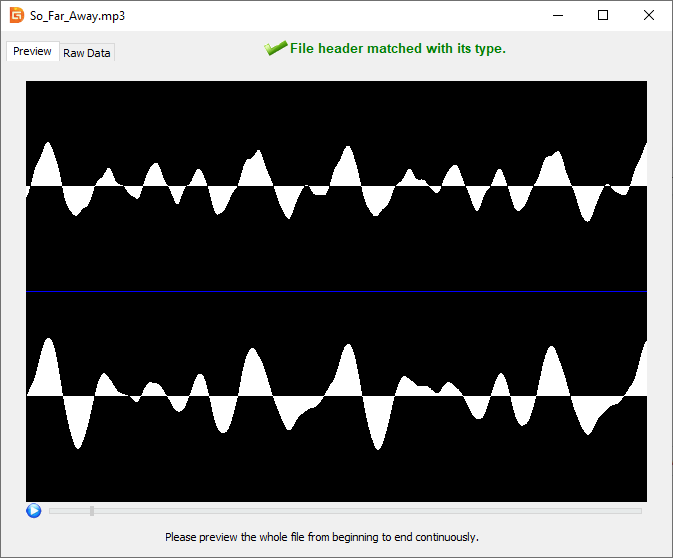This screenshot has height=558, width=673.
Task: Select the Preview tab
Action: [32, 51]
